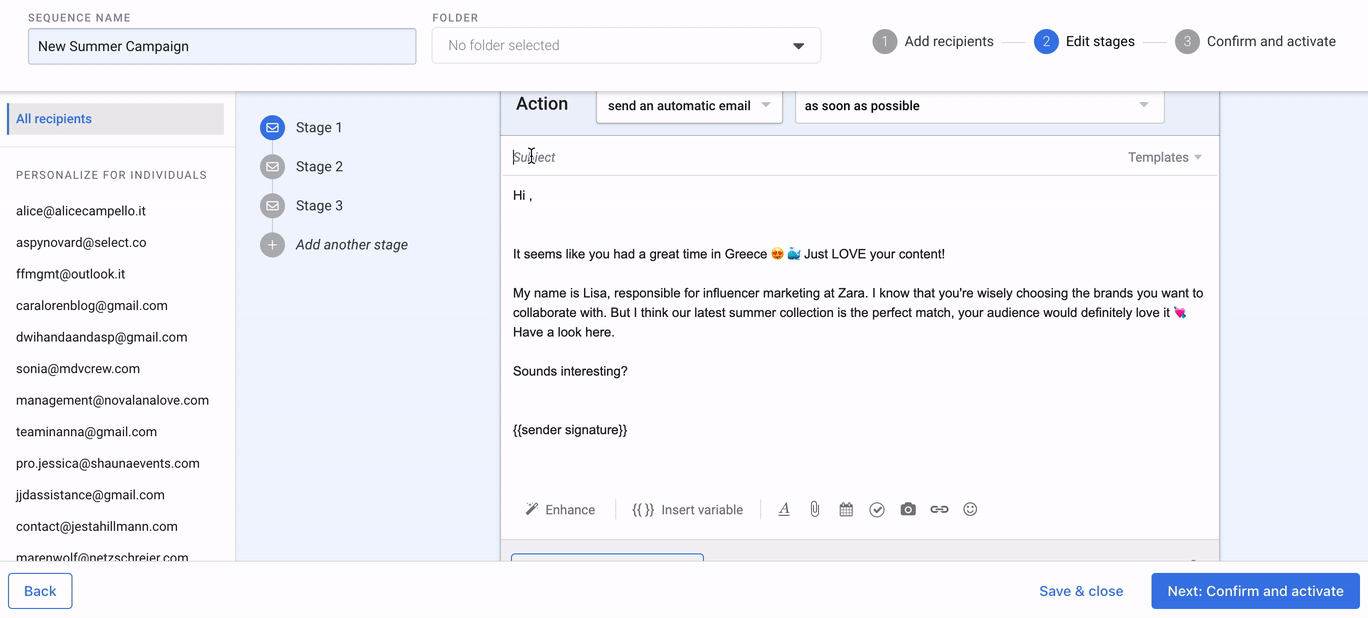The image size is (1368, 618).
Task: Expand the Templates dropdown
Action: pos(1165,157)
